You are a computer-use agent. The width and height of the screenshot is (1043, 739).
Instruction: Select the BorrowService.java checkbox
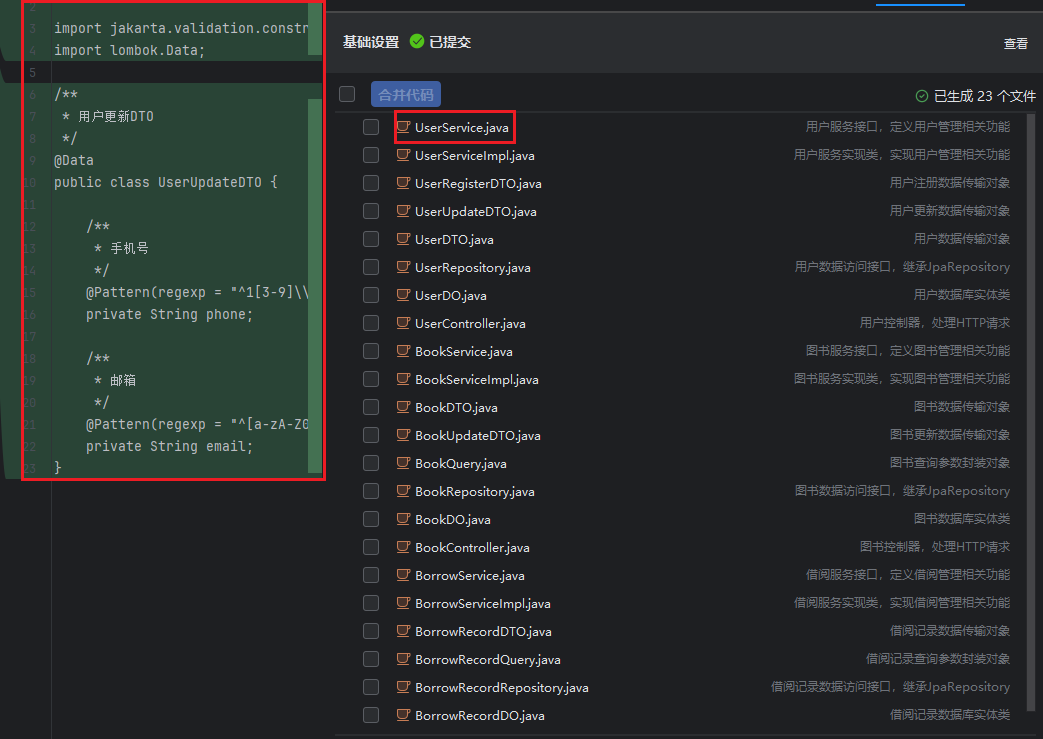click(x=371, y=575)
